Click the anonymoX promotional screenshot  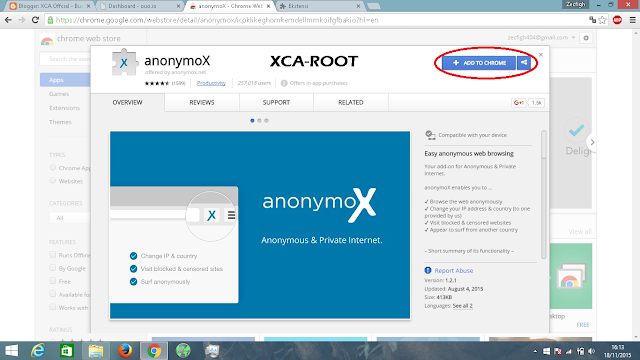click(x=260, y=225)
